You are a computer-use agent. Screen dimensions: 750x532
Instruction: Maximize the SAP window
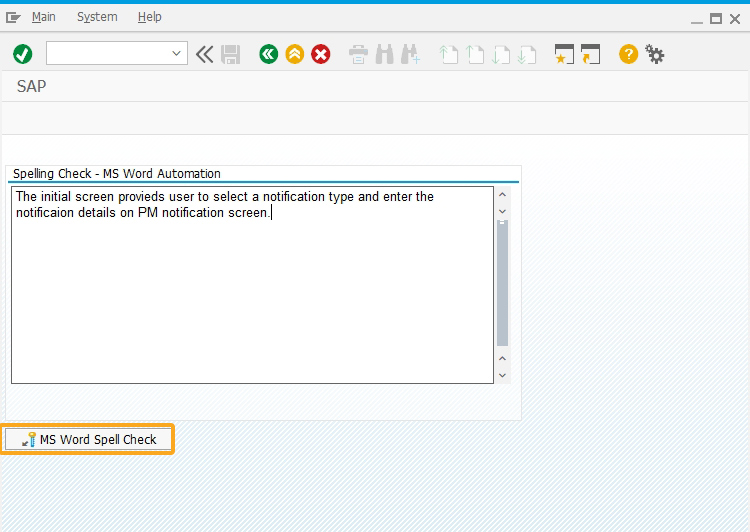(x=716, y=19)
